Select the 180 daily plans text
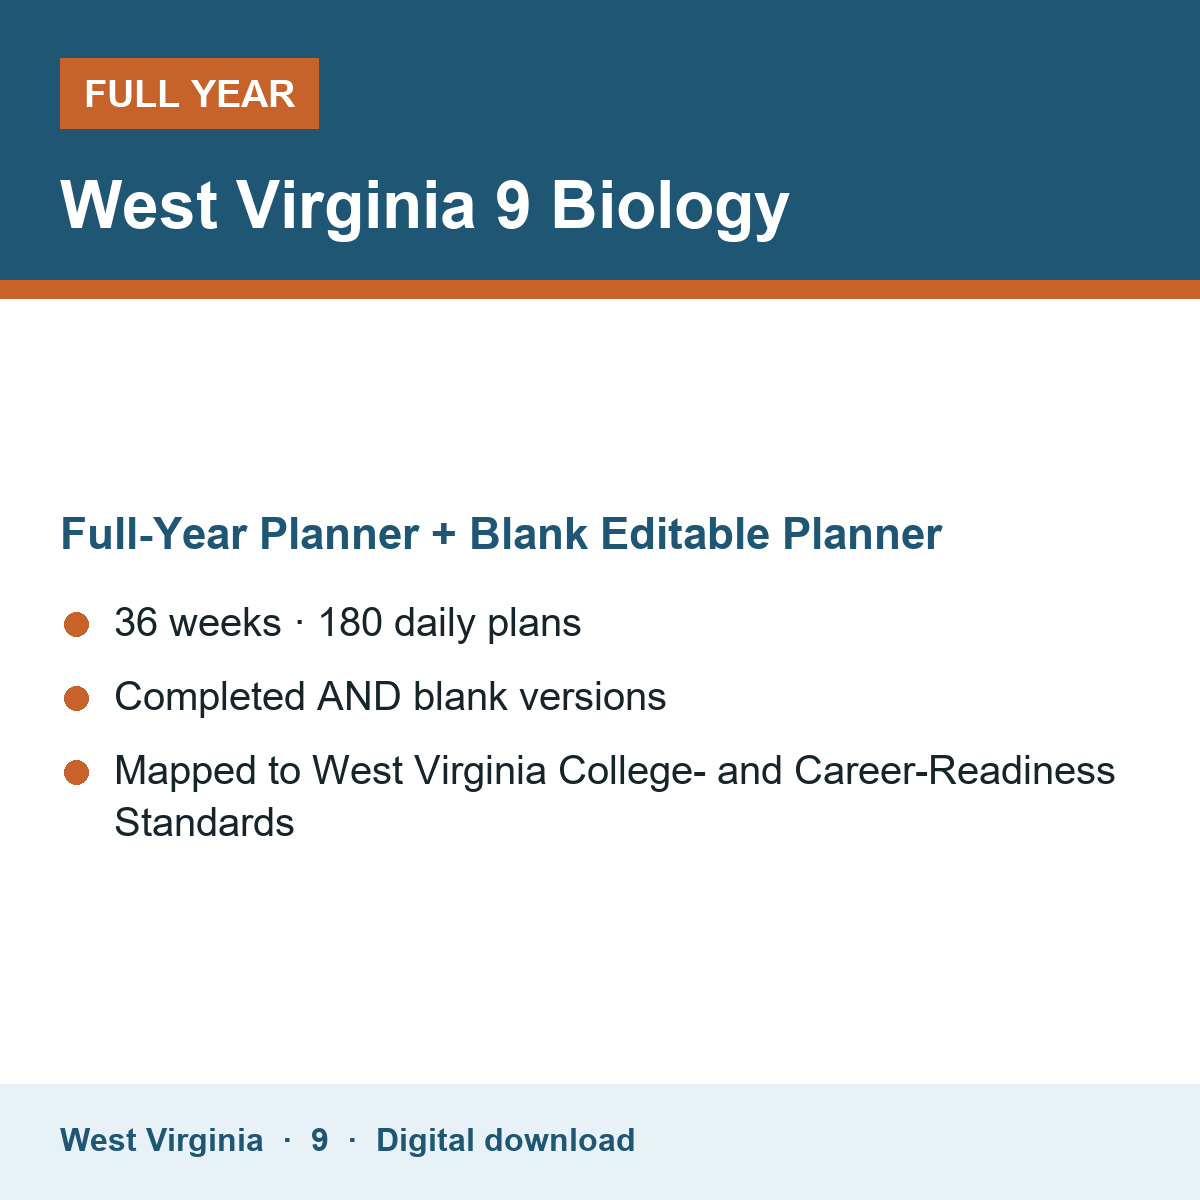The width and height of the screenshot is (1200, 1200). point(450,623)
